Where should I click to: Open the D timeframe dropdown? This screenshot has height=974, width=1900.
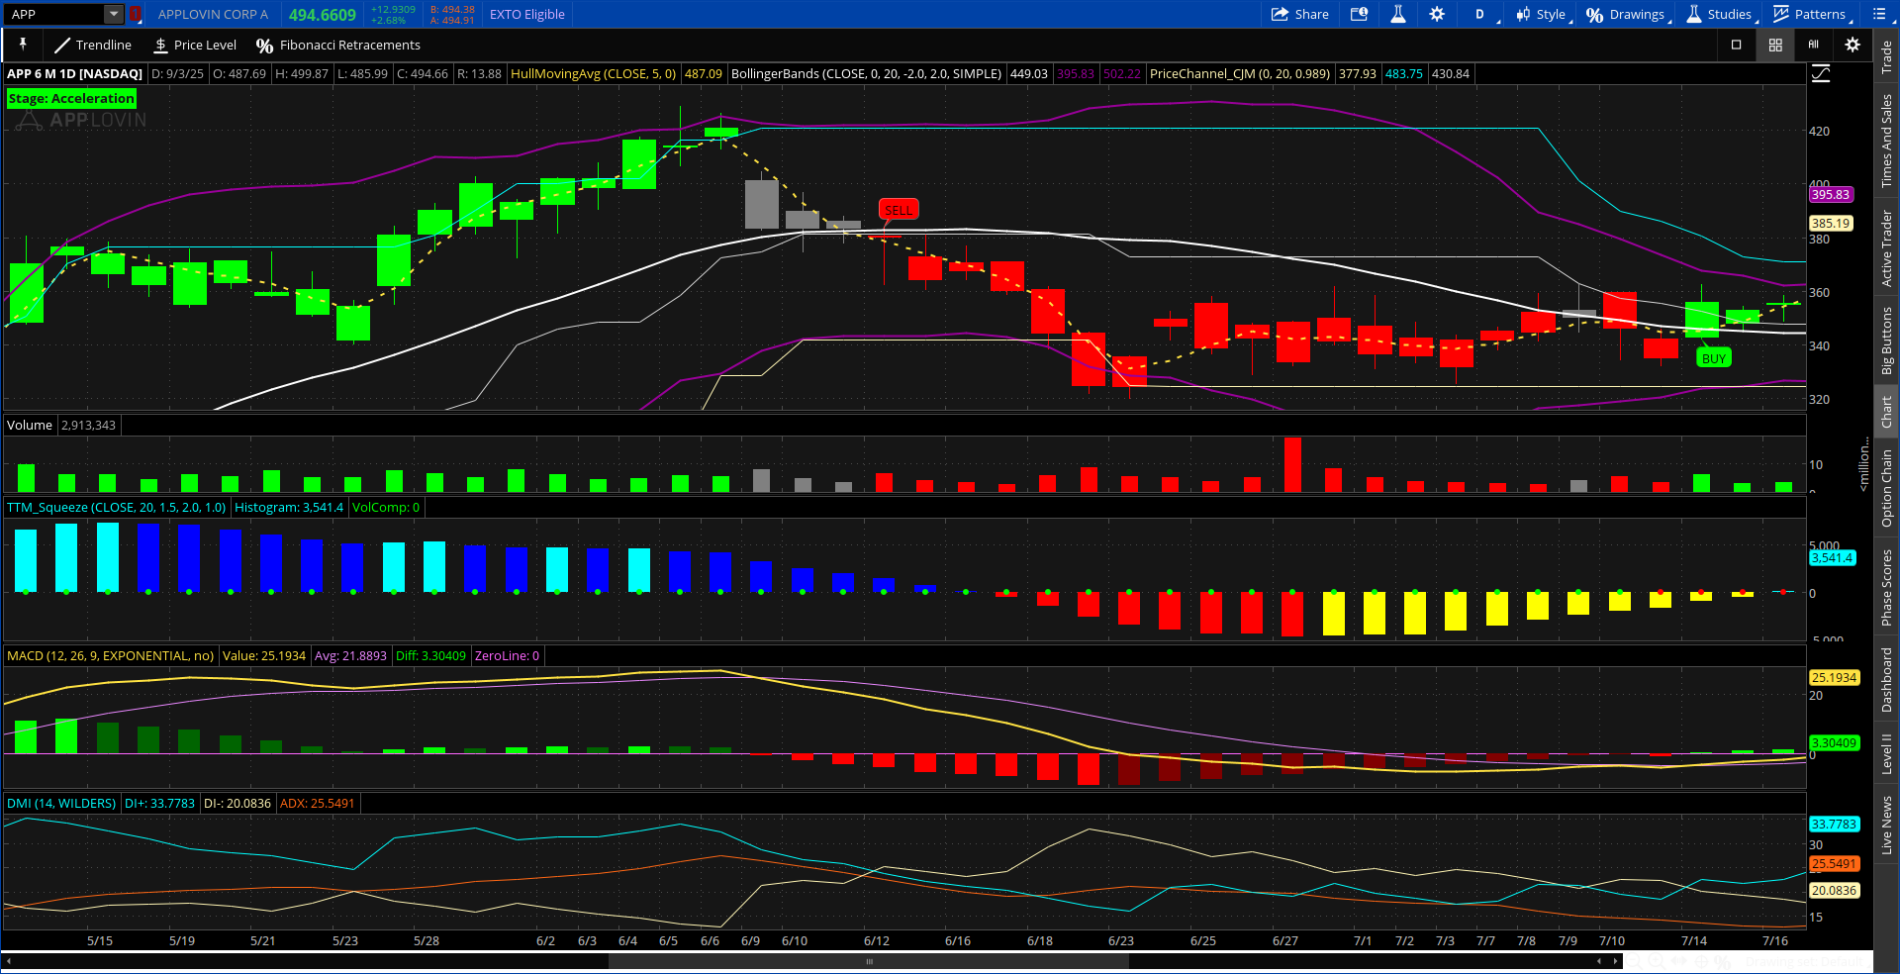pos(1483,14)
